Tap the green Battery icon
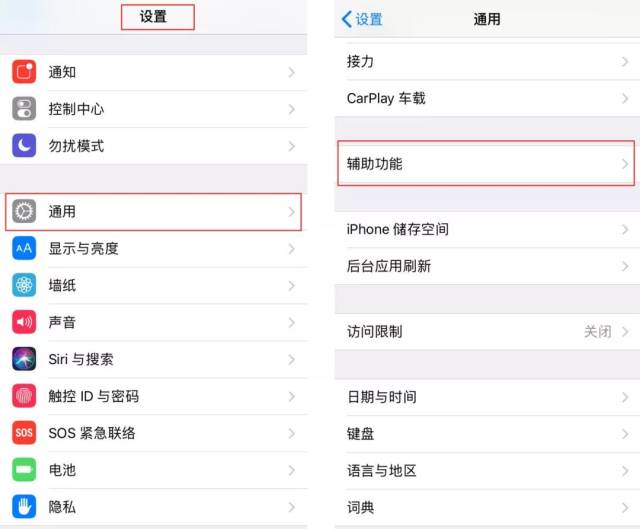This screenshot has height=529, width=640. click(24, 470)
